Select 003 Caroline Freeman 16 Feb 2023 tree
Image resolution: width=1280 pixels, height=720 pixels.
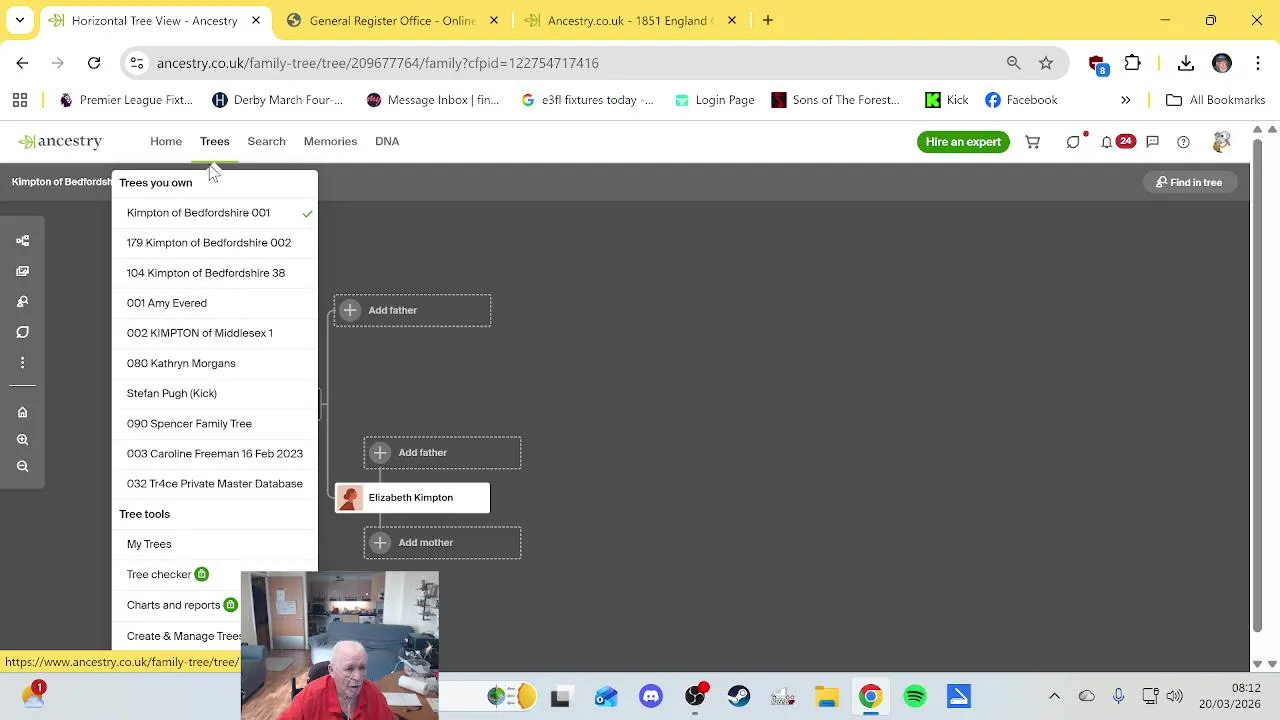(215, 454)
